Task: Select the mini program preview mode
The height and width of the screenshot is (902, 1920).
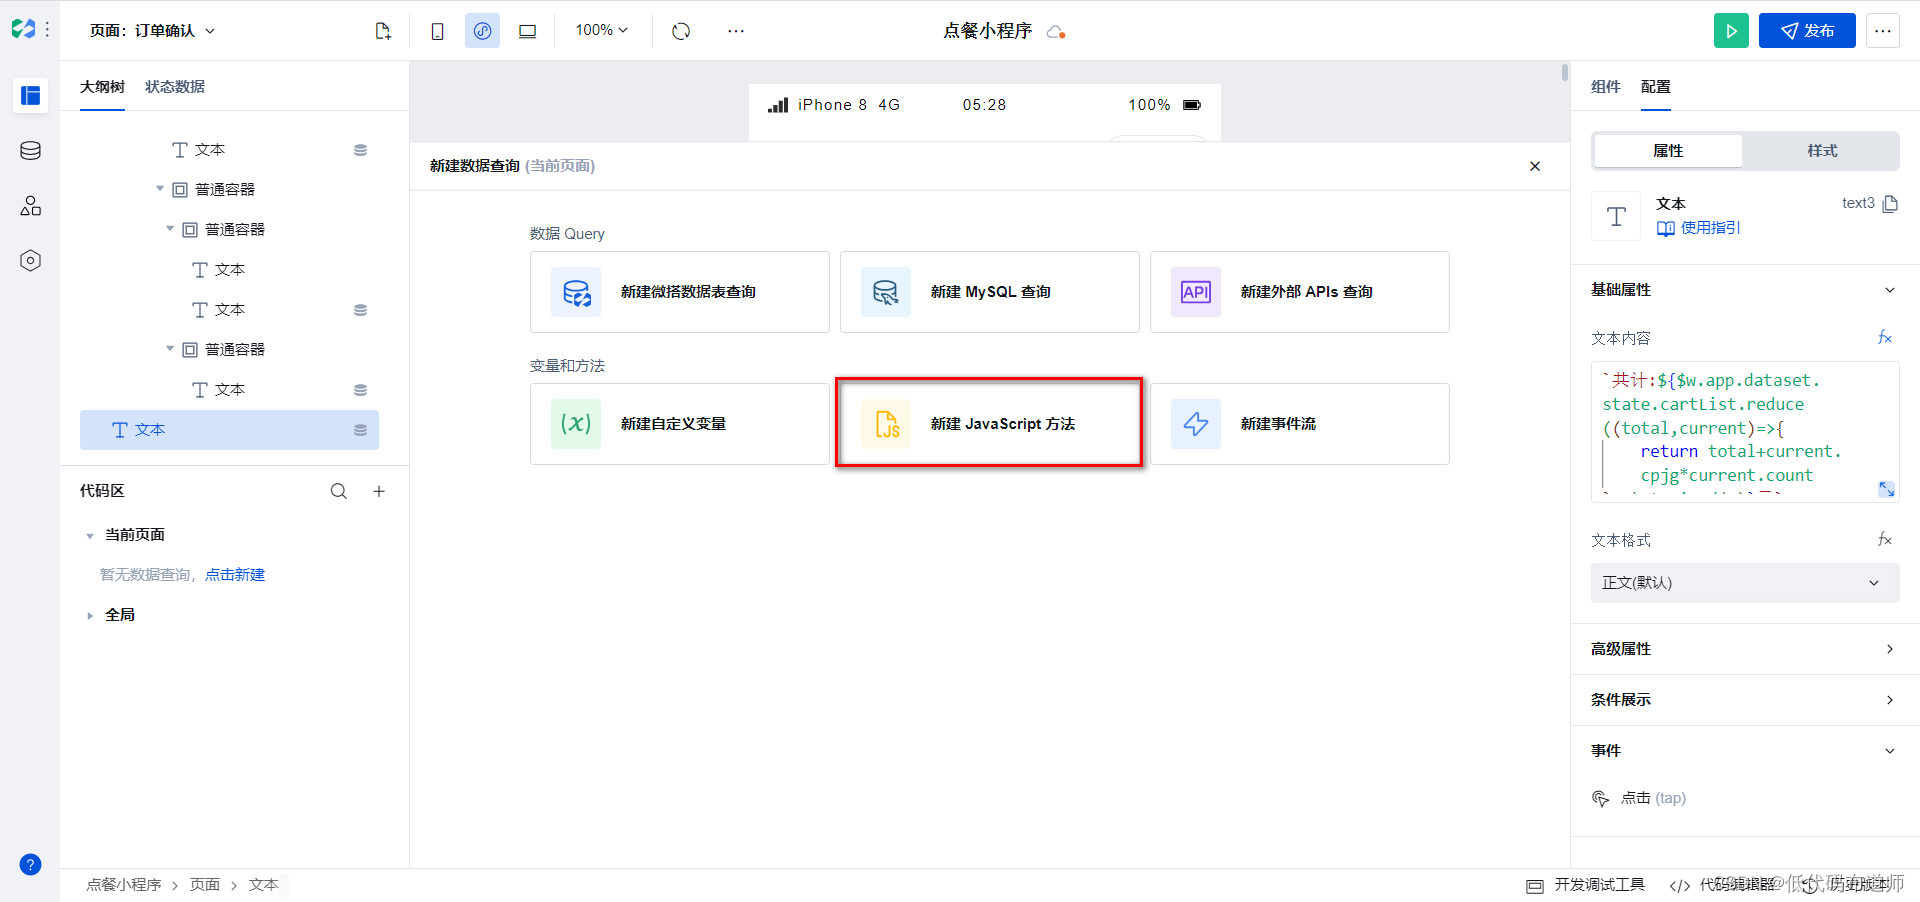Action: click(482, 31)
